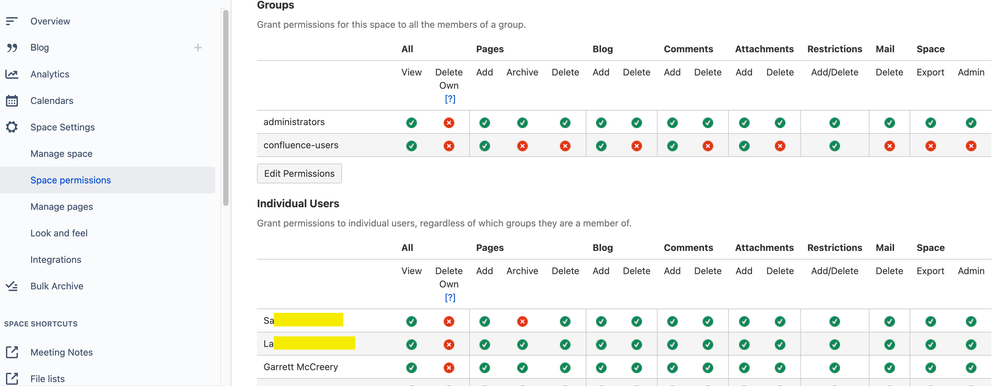
Task: Open Manage pages settings item
Action: point(61,207)
